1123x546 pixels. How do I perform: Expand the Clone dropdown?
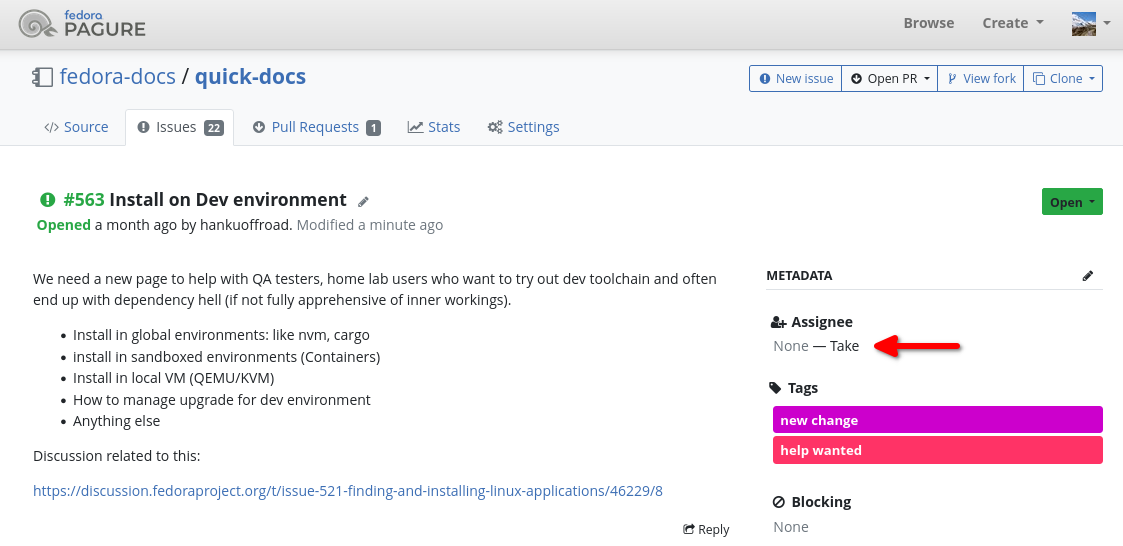click(x=1063, y=79)
